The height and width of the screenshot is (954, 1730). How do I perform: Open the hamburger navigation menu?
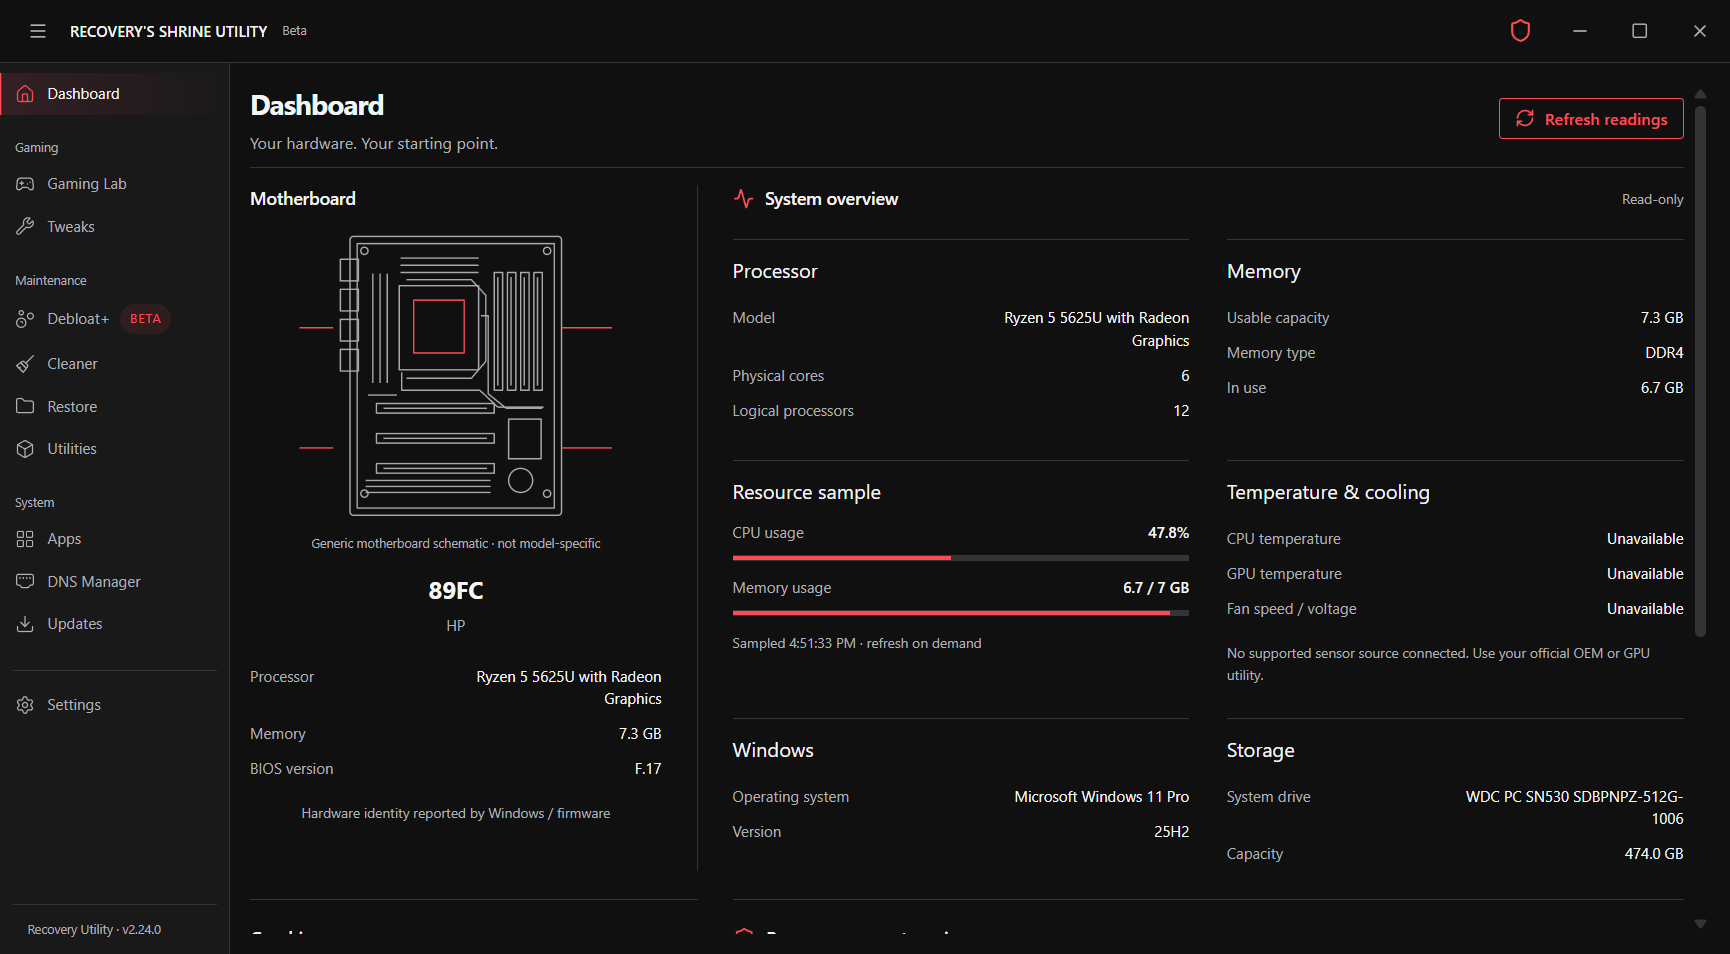click(38, 31)
